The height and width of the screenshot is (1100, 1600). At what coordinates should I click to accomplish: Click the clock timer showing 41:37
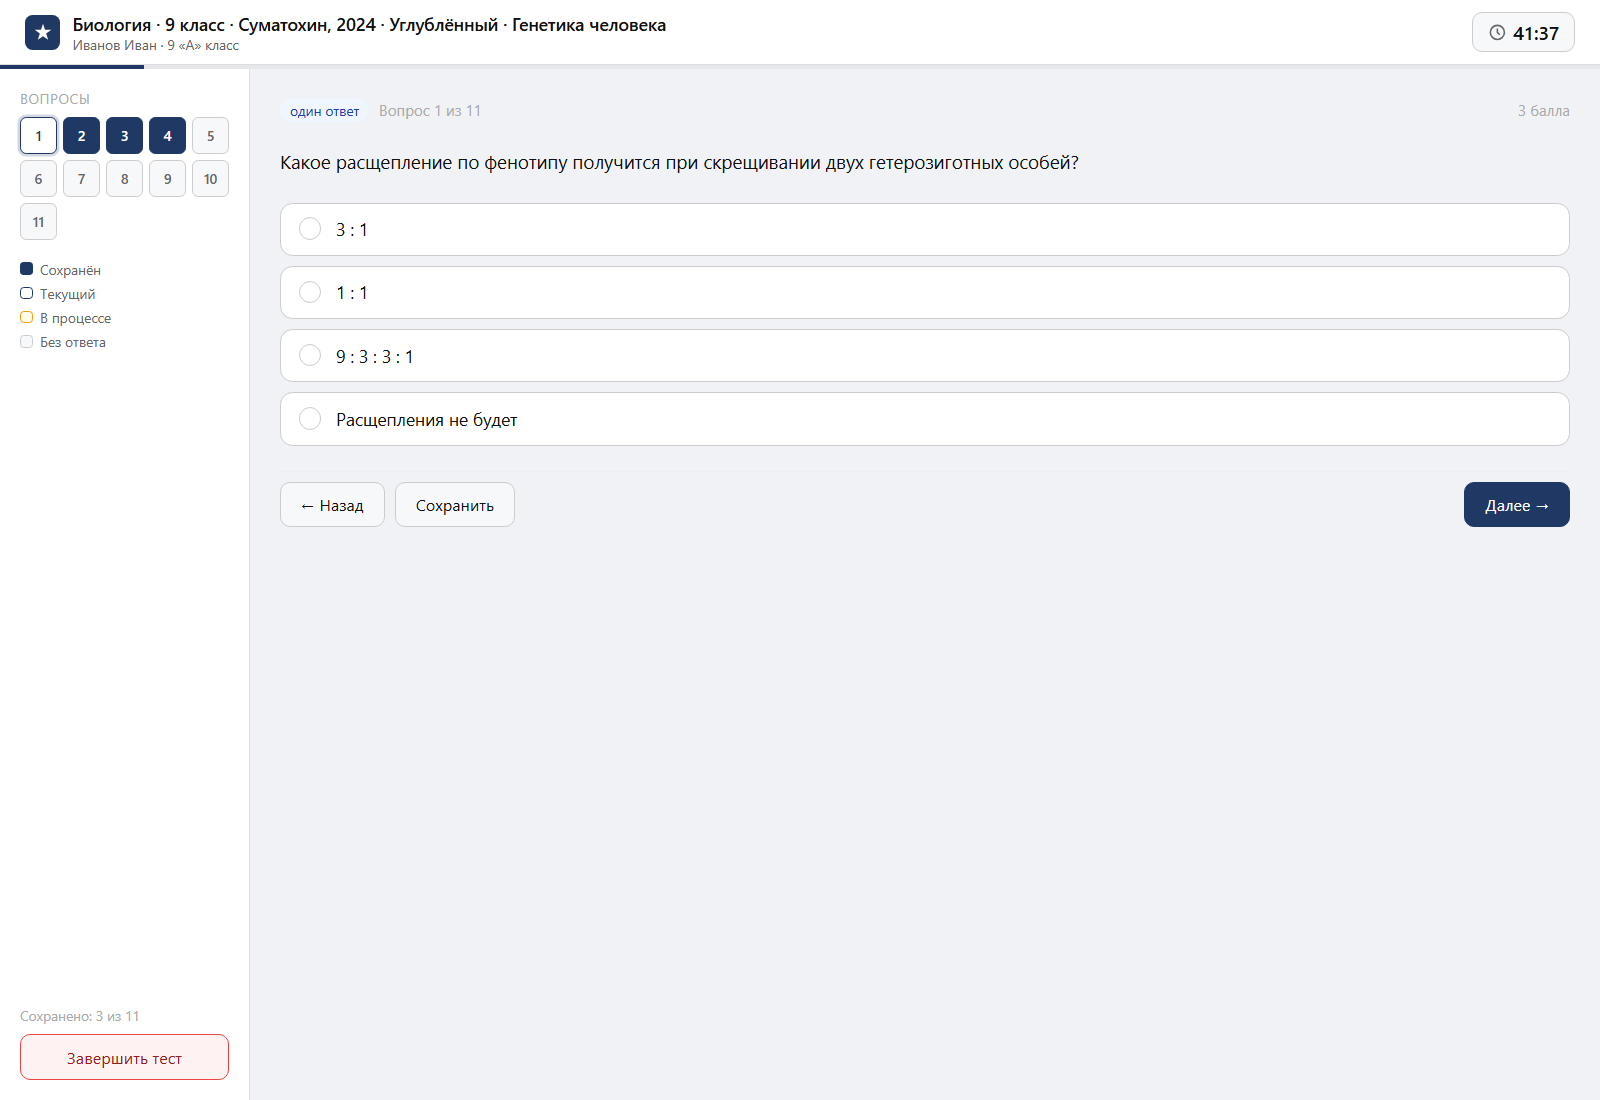click(1523, 32)
